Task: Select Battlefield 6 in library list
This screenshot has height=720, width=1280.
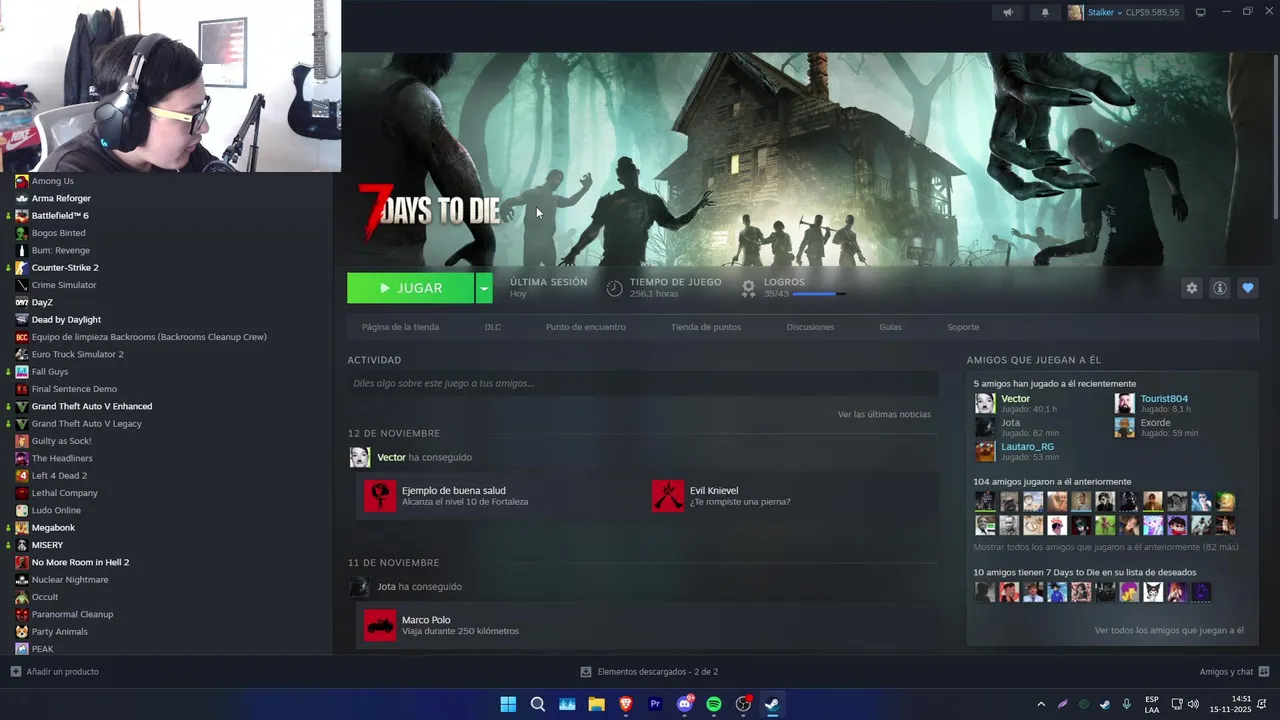Action: click(x=60, y=216)
